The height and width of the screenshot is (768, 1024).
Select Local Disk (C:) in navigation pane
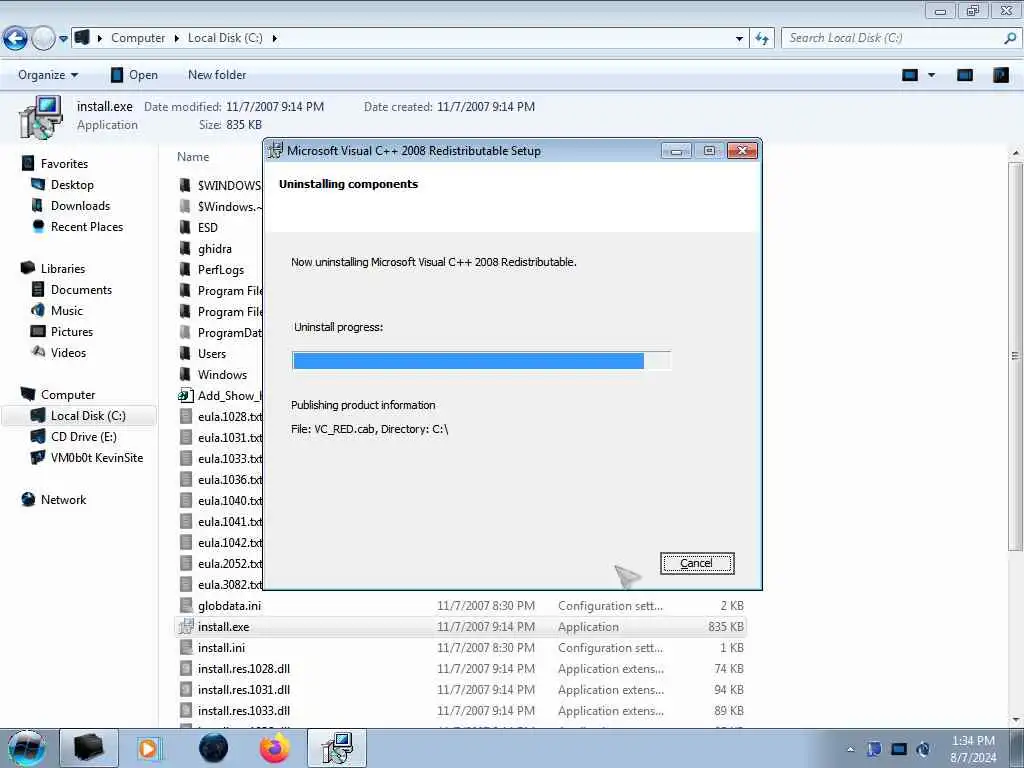point(80,415)
